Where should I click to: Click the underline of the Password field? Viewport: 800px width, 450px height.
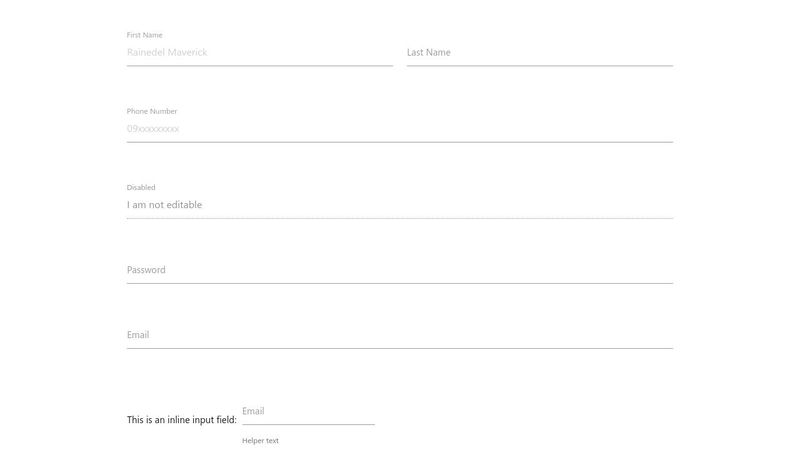(400, 283)
